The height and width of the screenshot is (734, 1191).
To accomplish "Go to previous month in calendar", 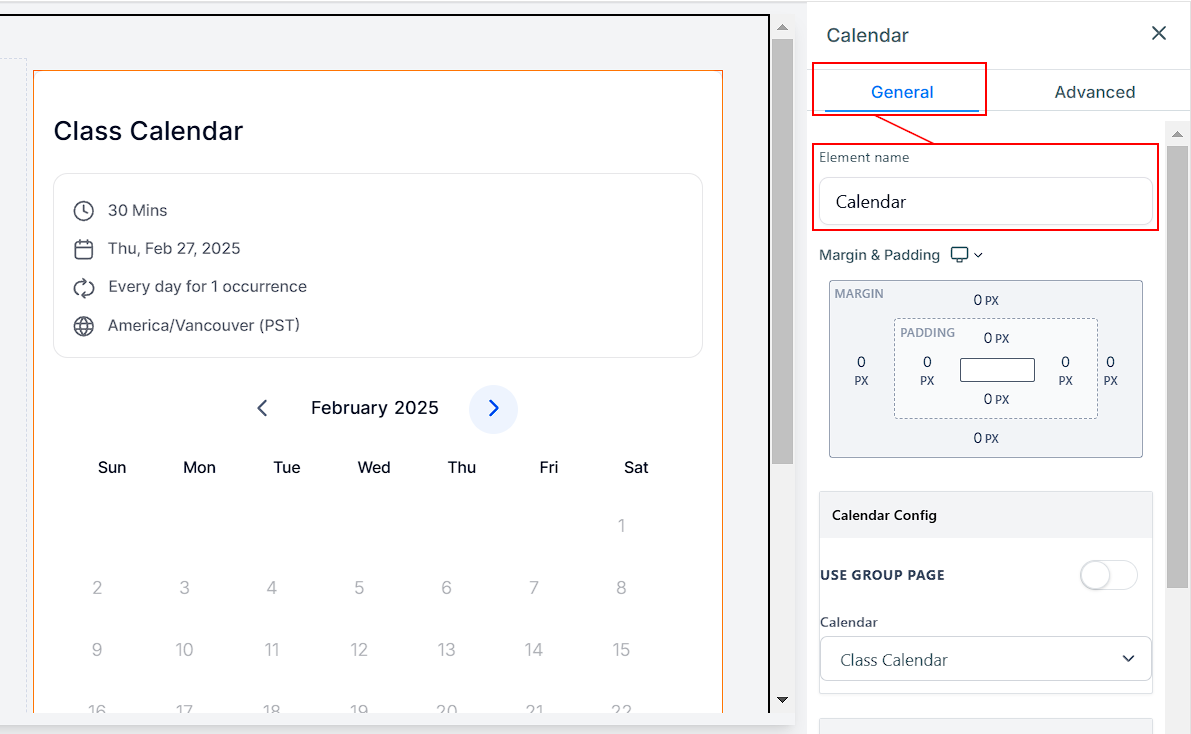I will pos(262,408).
